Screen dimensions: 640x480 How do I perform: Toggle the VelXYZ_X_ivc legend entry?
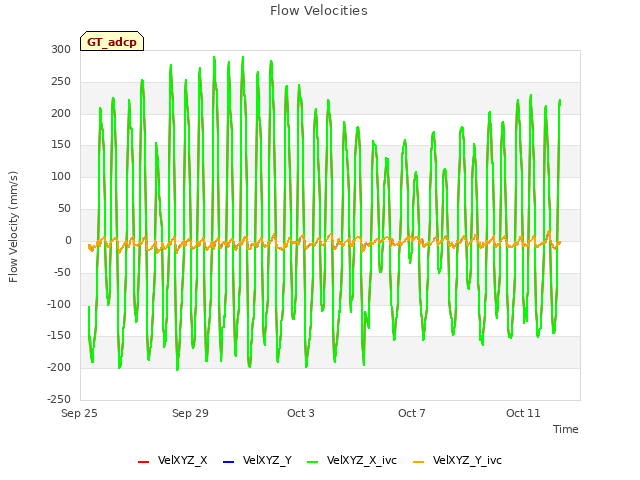(x=352, y=460)
